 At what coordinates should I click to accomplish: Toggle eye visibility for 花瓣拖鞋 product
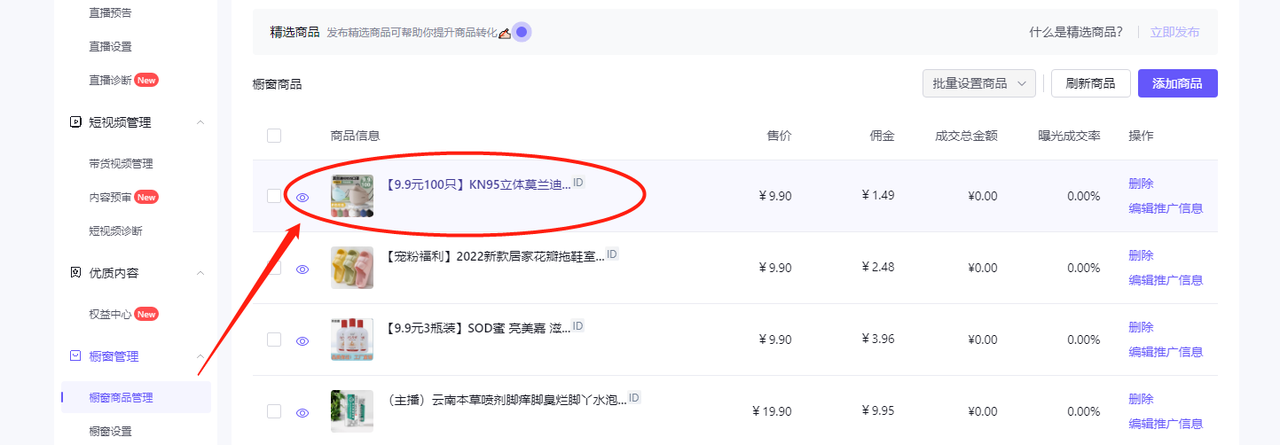click(302, 269)
